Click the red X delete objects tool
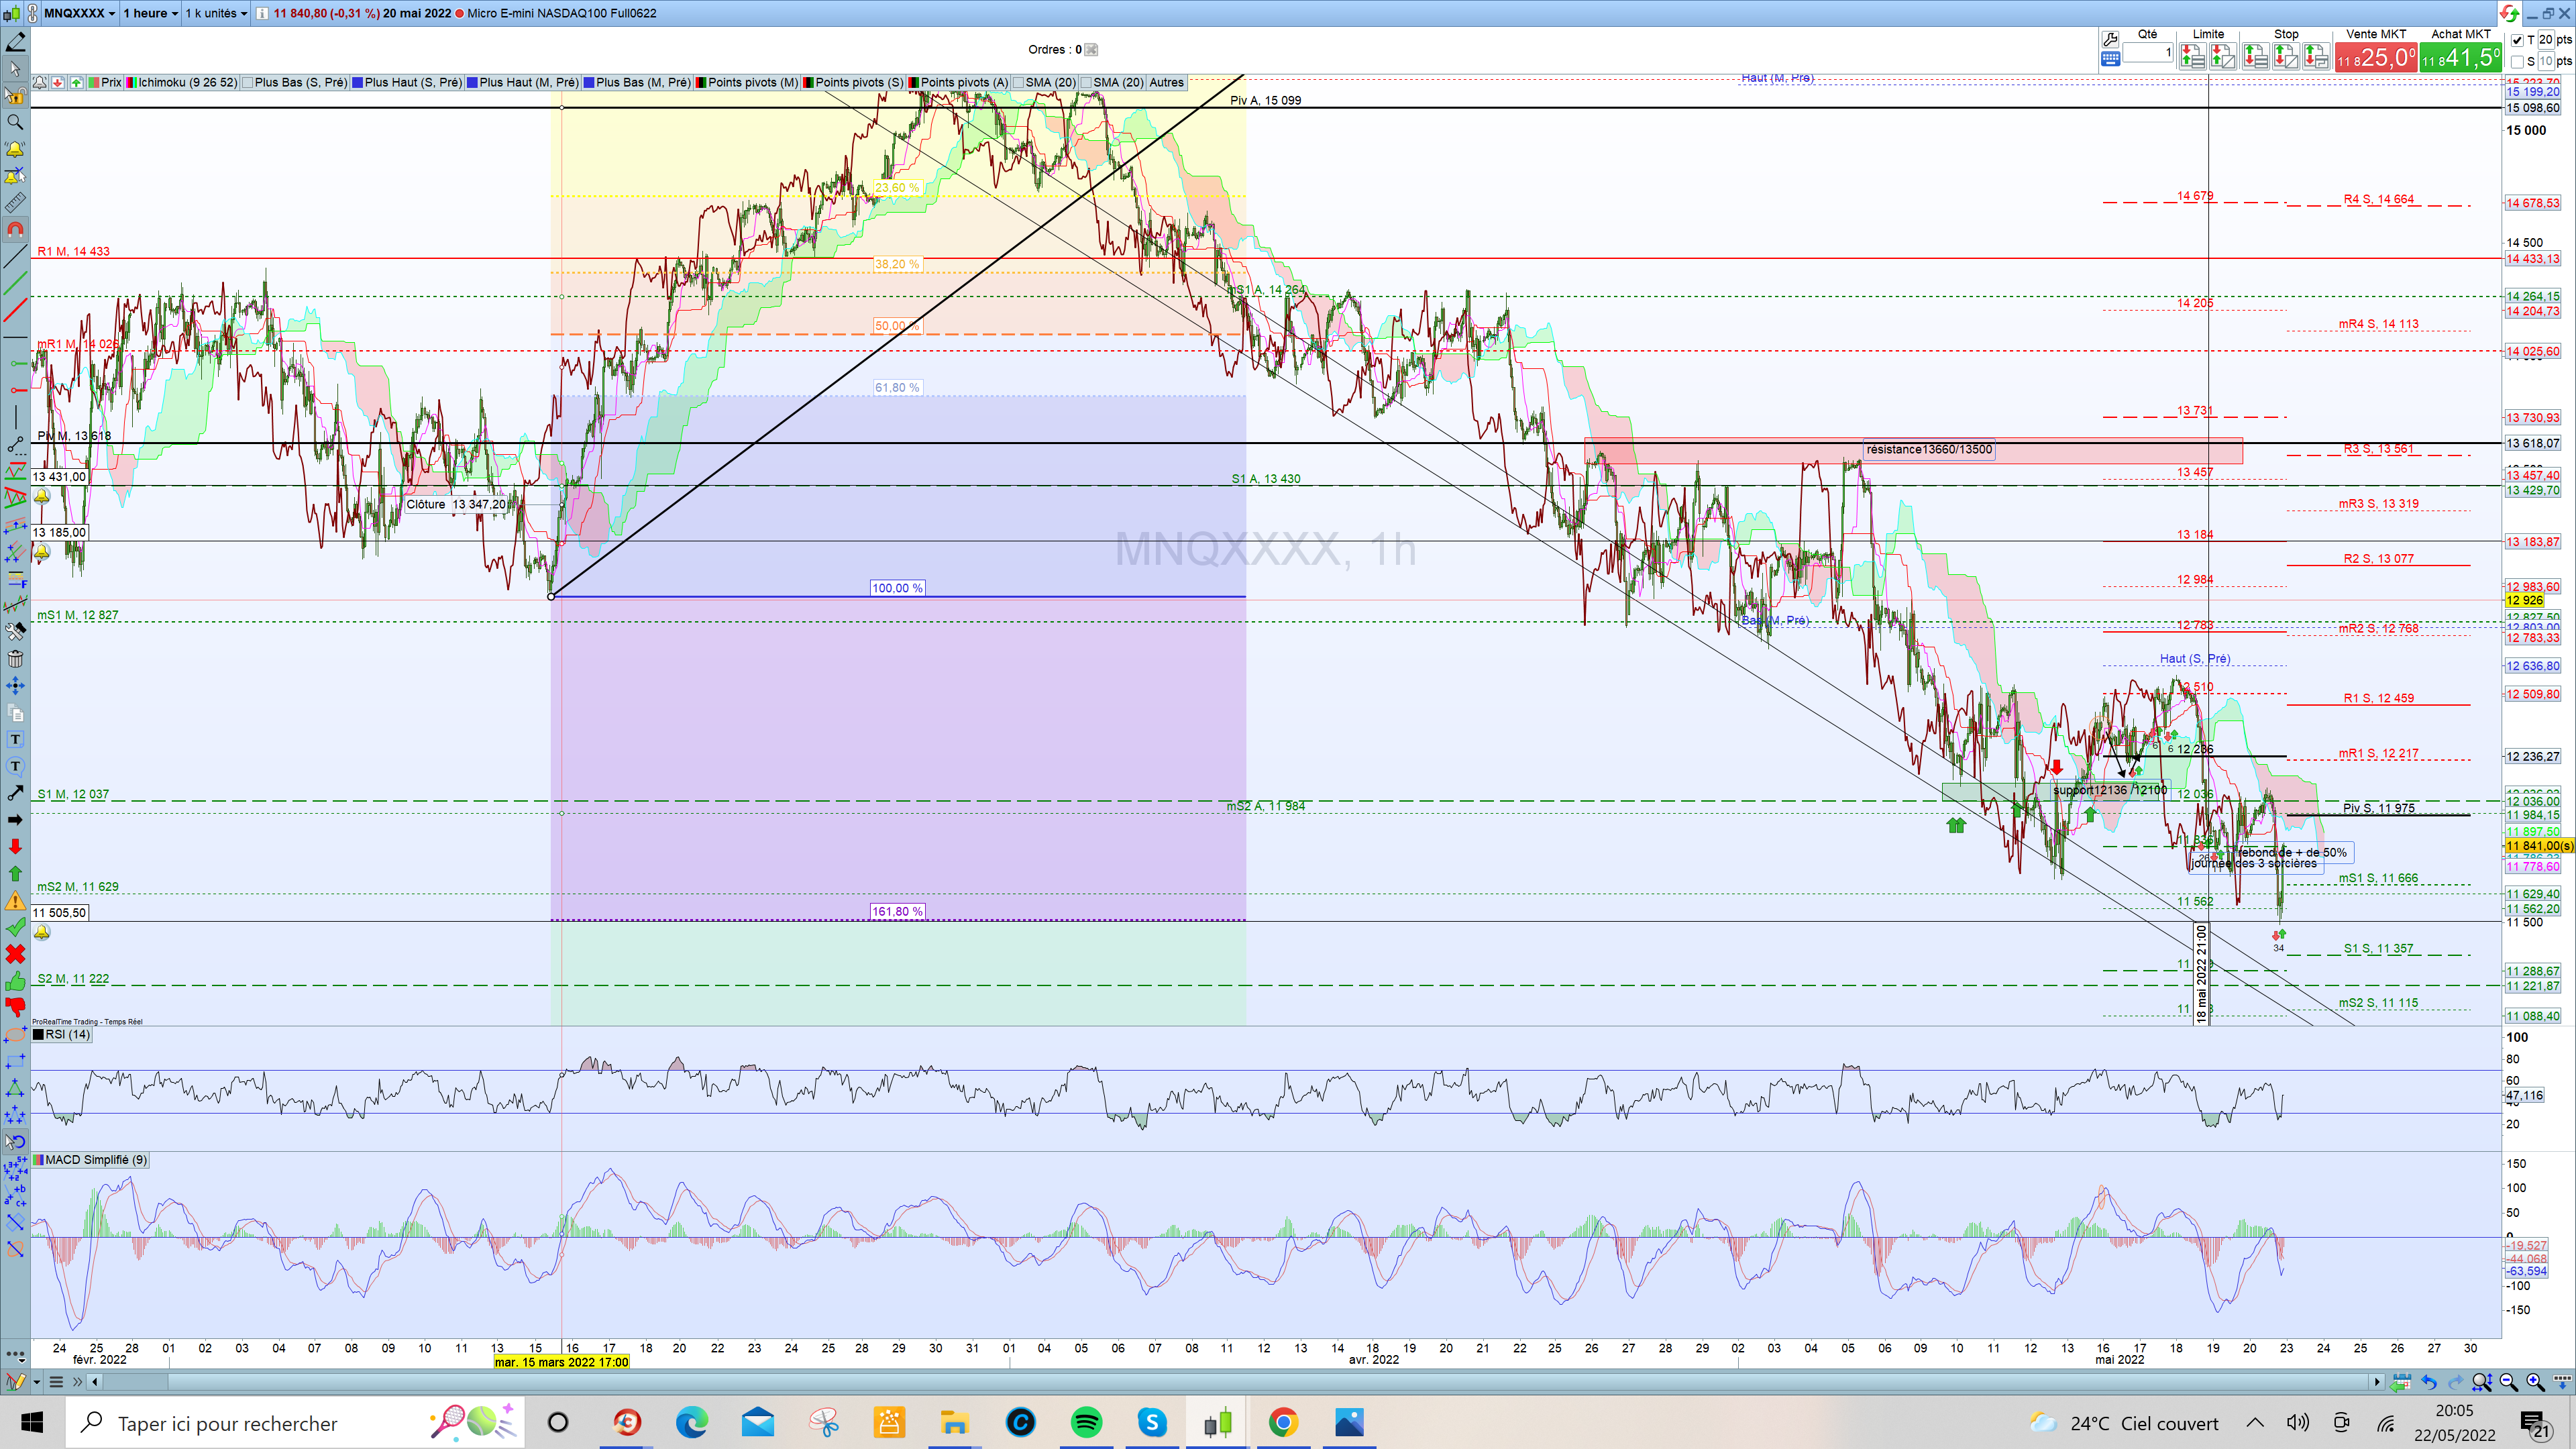 (15, 954)
